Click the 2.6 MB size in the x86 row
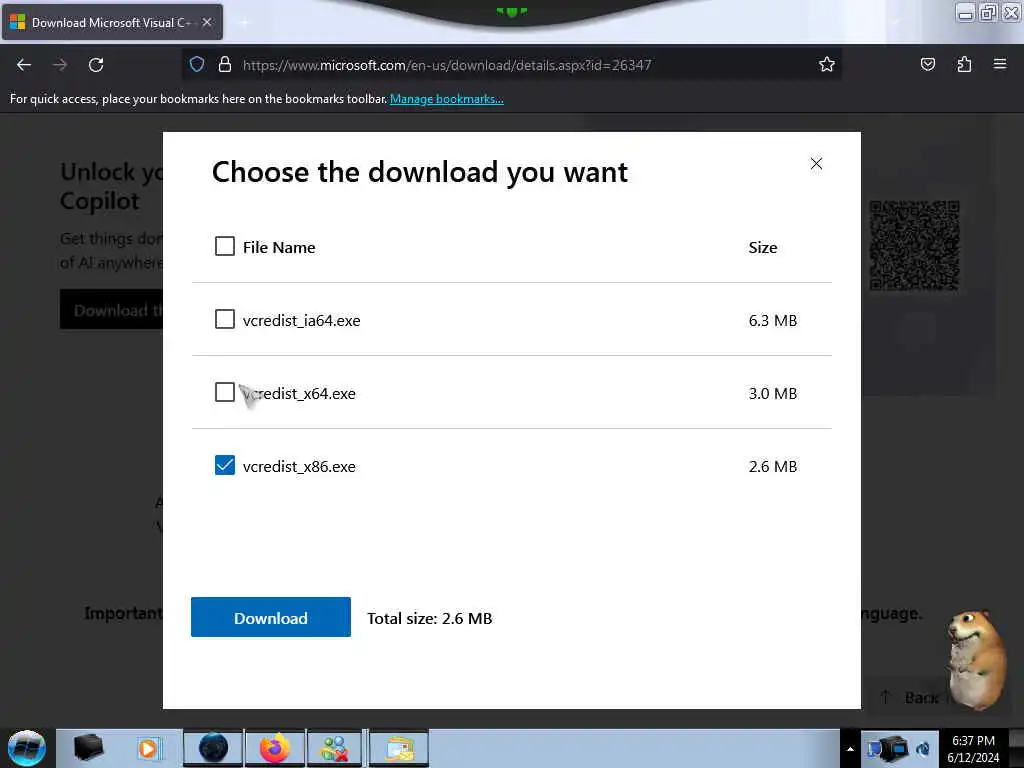 tap(773, 467)
